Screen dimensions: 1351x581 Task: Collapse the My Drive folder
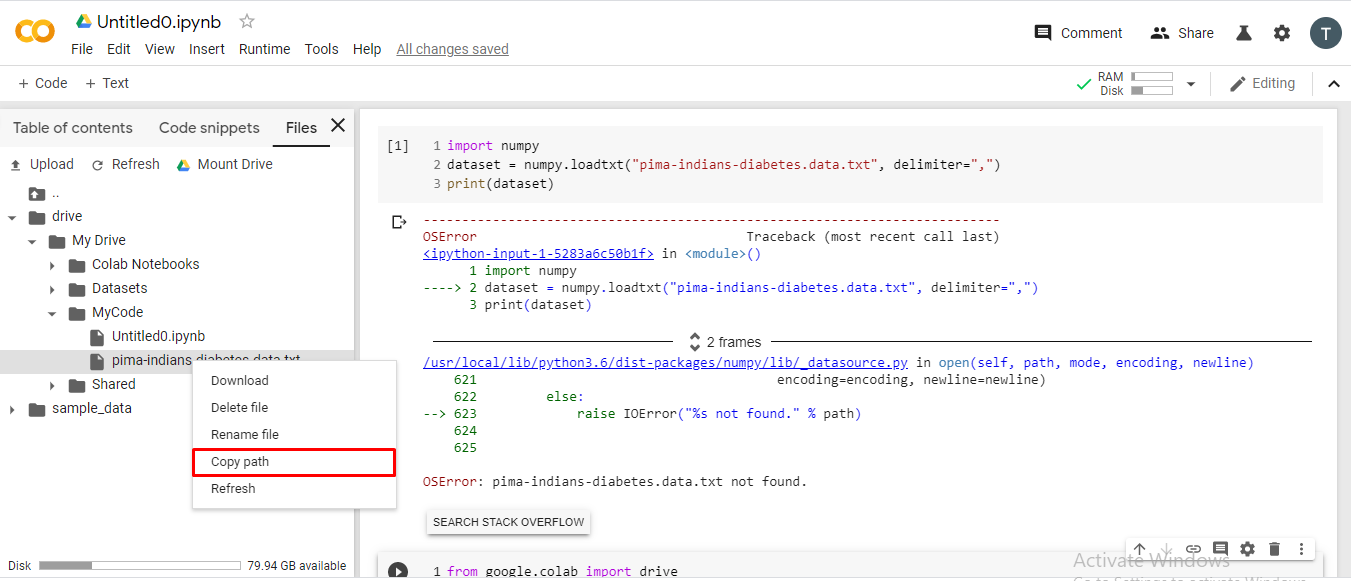(x=32, y=240)
